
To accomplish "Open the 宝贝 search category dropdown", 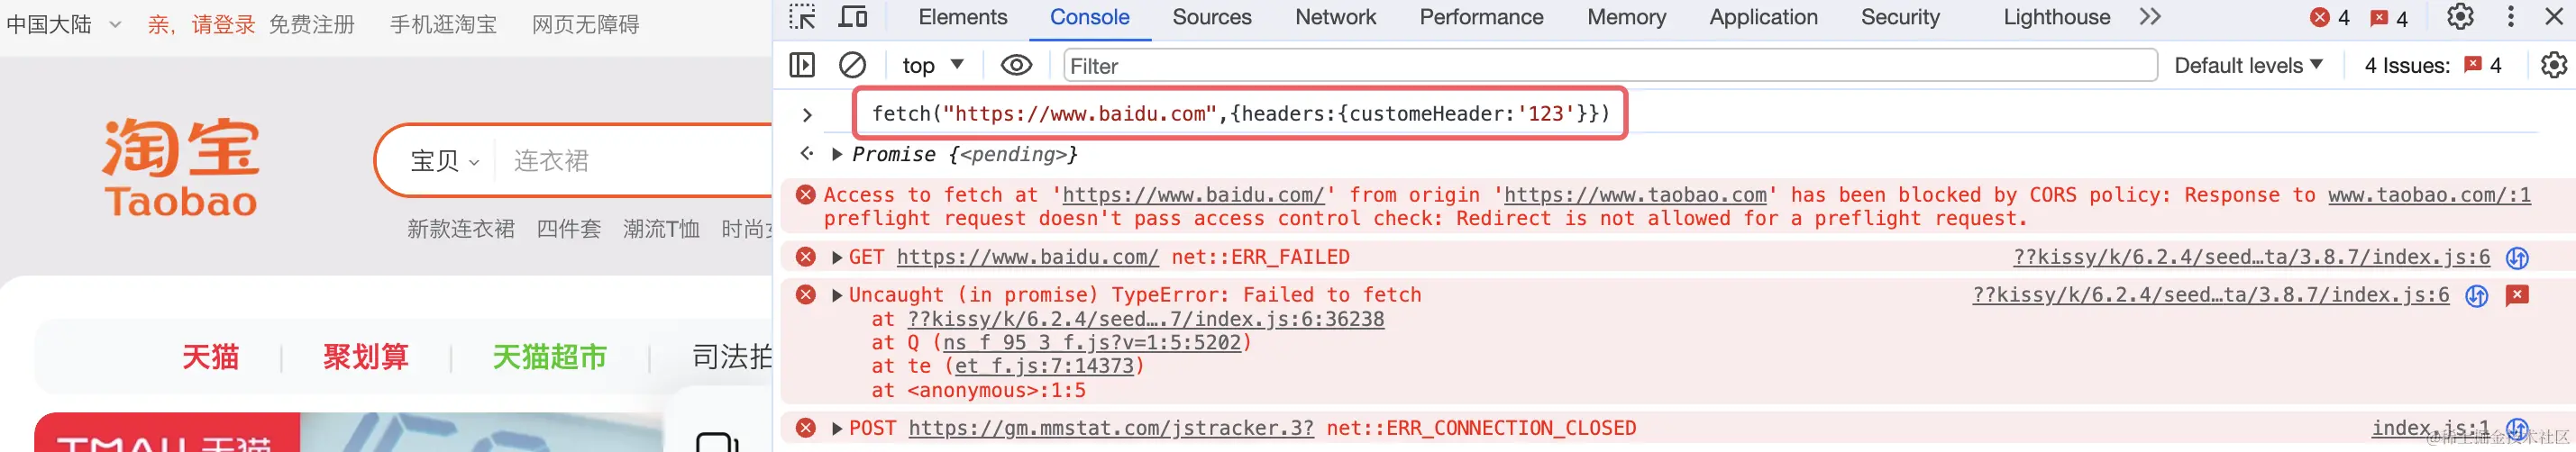I will tap(444, 161).
